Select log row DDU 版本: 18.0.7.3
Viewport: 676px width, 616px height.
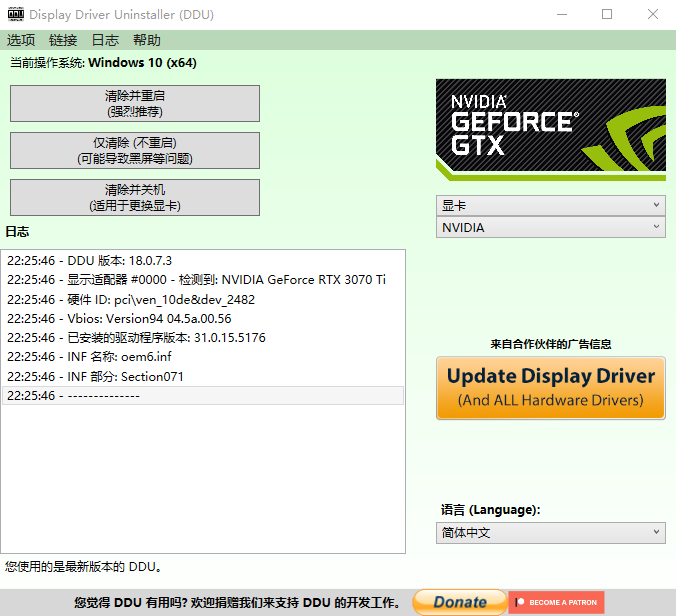203,261
